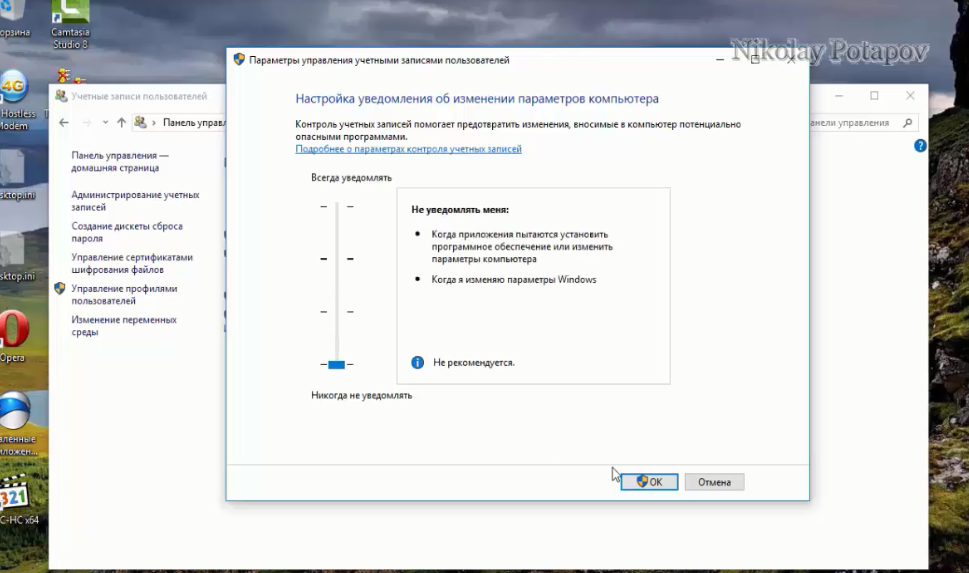Select the upper desktop.ini file icon
Viewport: 969px width, 573px height.
point(15,176)
